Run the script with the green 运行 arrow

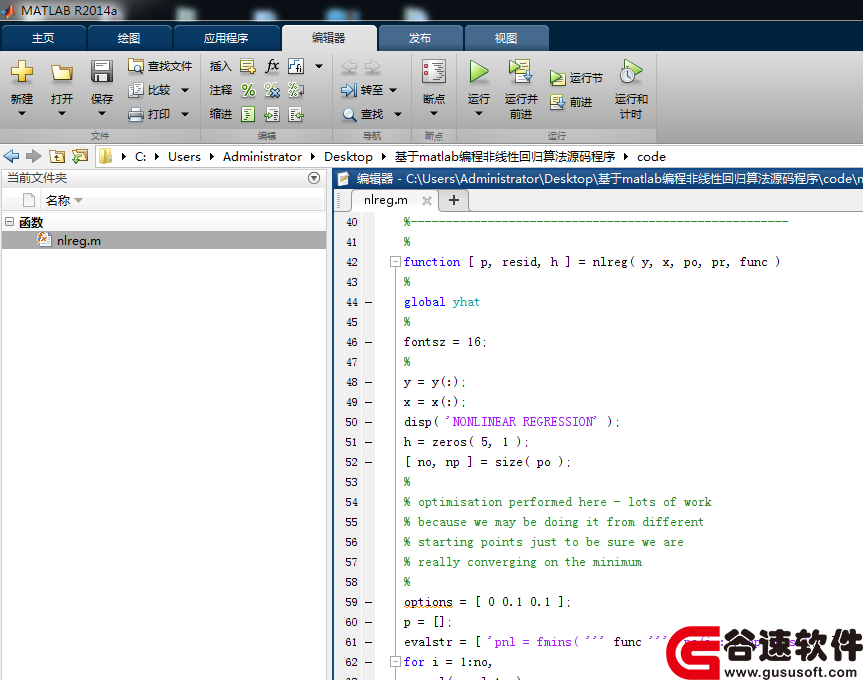point(479,72)
